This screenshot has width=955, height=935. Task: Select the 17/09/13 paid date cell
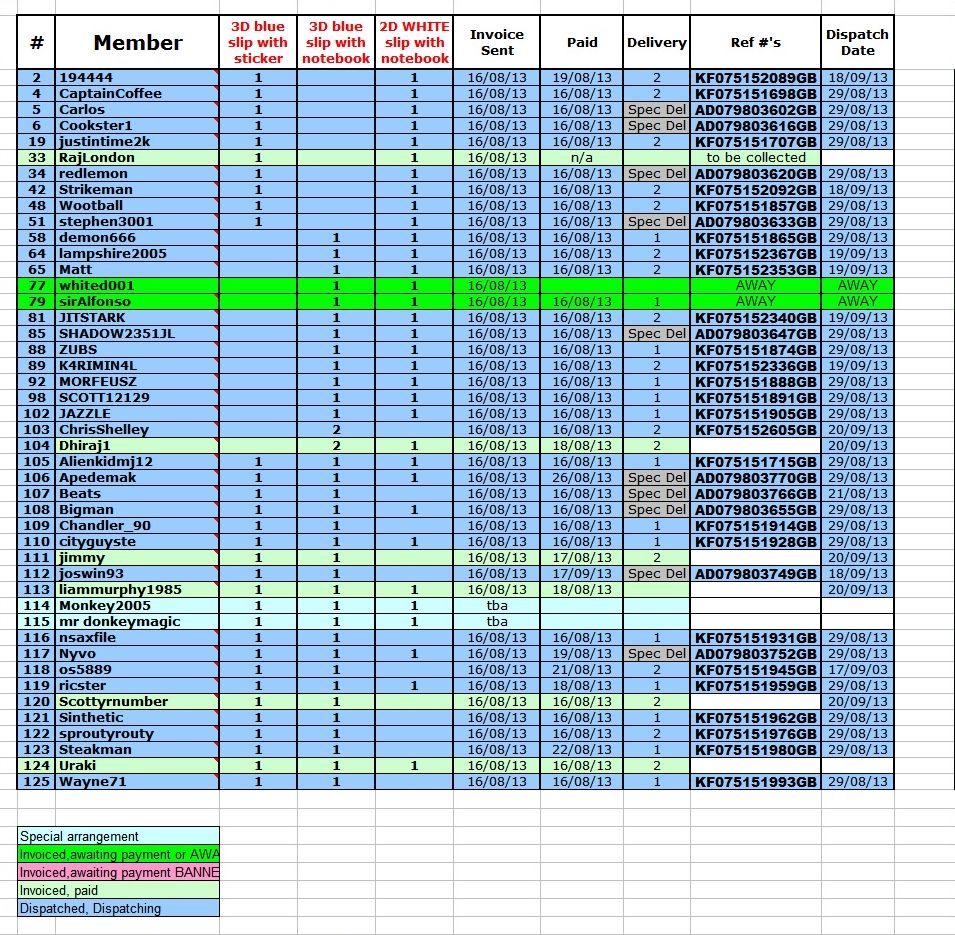pyautogui.click(x=582, y=574)
